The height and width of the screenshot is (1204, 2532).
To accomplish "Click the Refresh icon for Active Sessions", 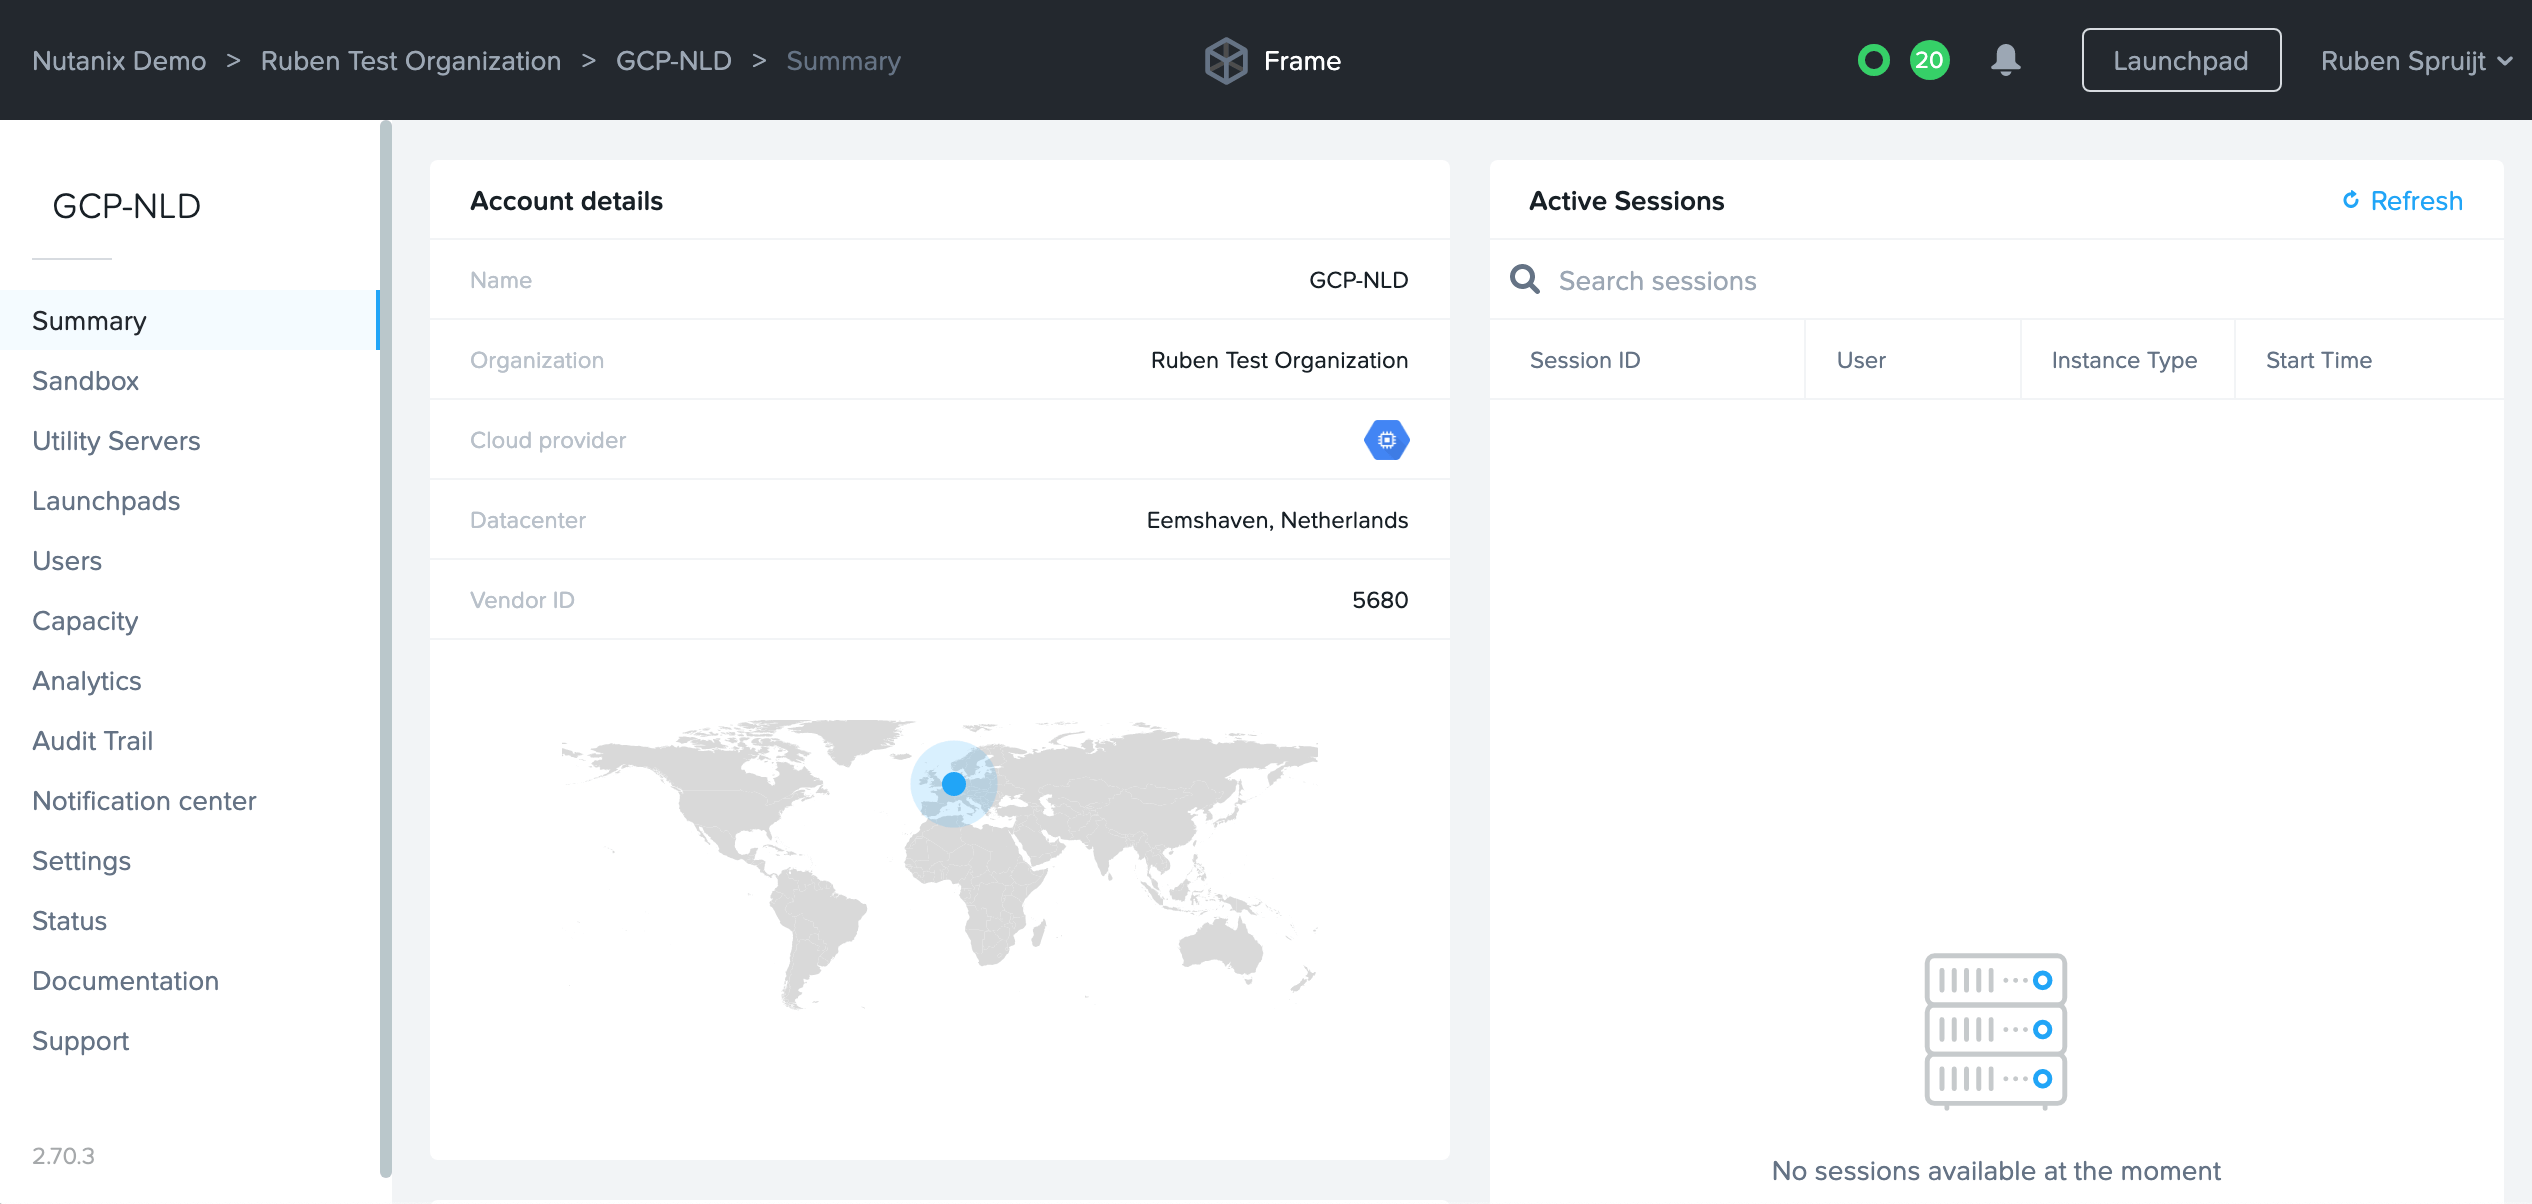I will (x=2350, y=199).
